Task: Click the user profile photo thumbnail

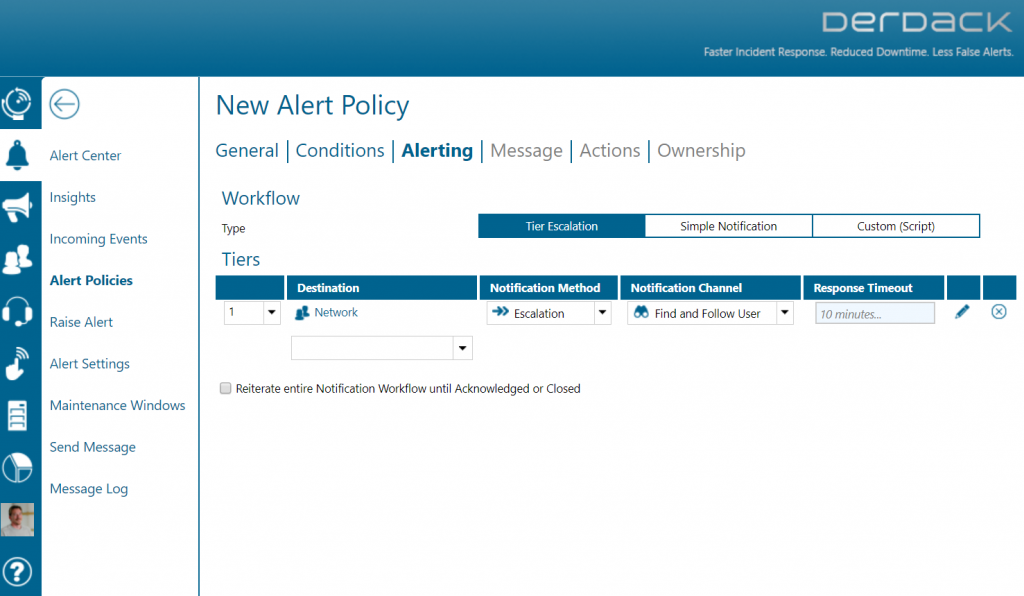Action: pyautogui.click(x=18, y=520)
